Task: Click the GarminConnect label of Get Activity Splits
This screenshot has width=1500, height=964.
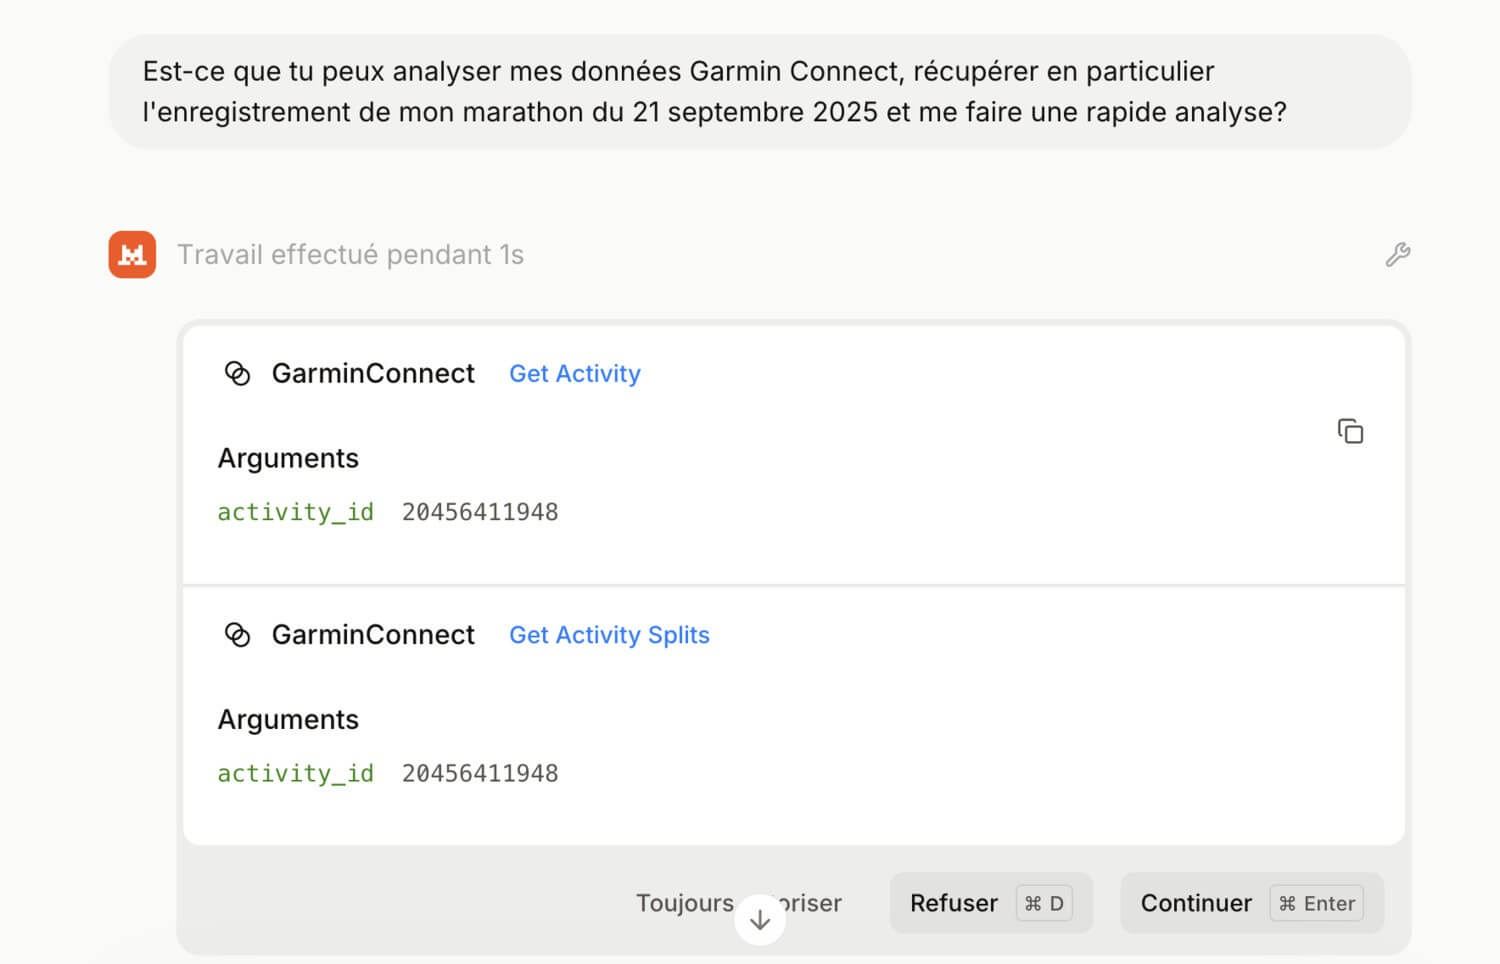Action: click(373, 635)
